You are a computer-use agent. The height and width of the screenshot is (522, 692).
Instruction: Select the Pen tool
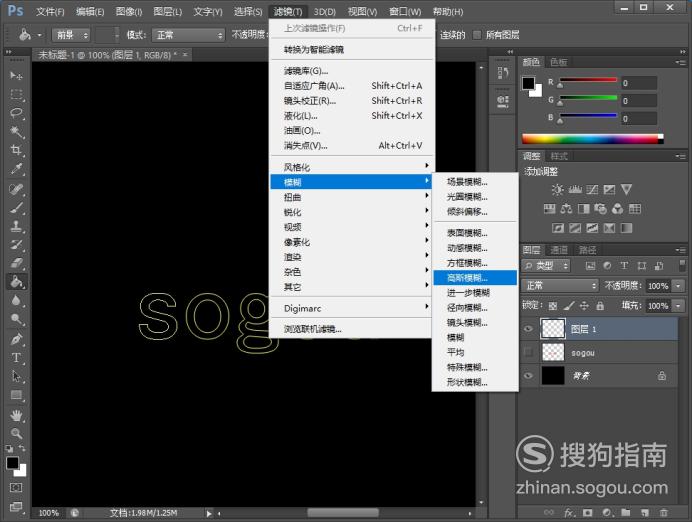(x=16, y=339)
